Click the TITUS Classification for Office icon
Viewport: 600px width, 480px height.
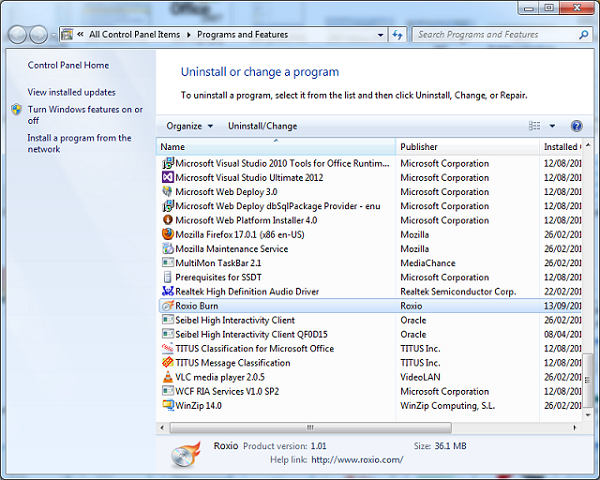(x=168, y=348)
